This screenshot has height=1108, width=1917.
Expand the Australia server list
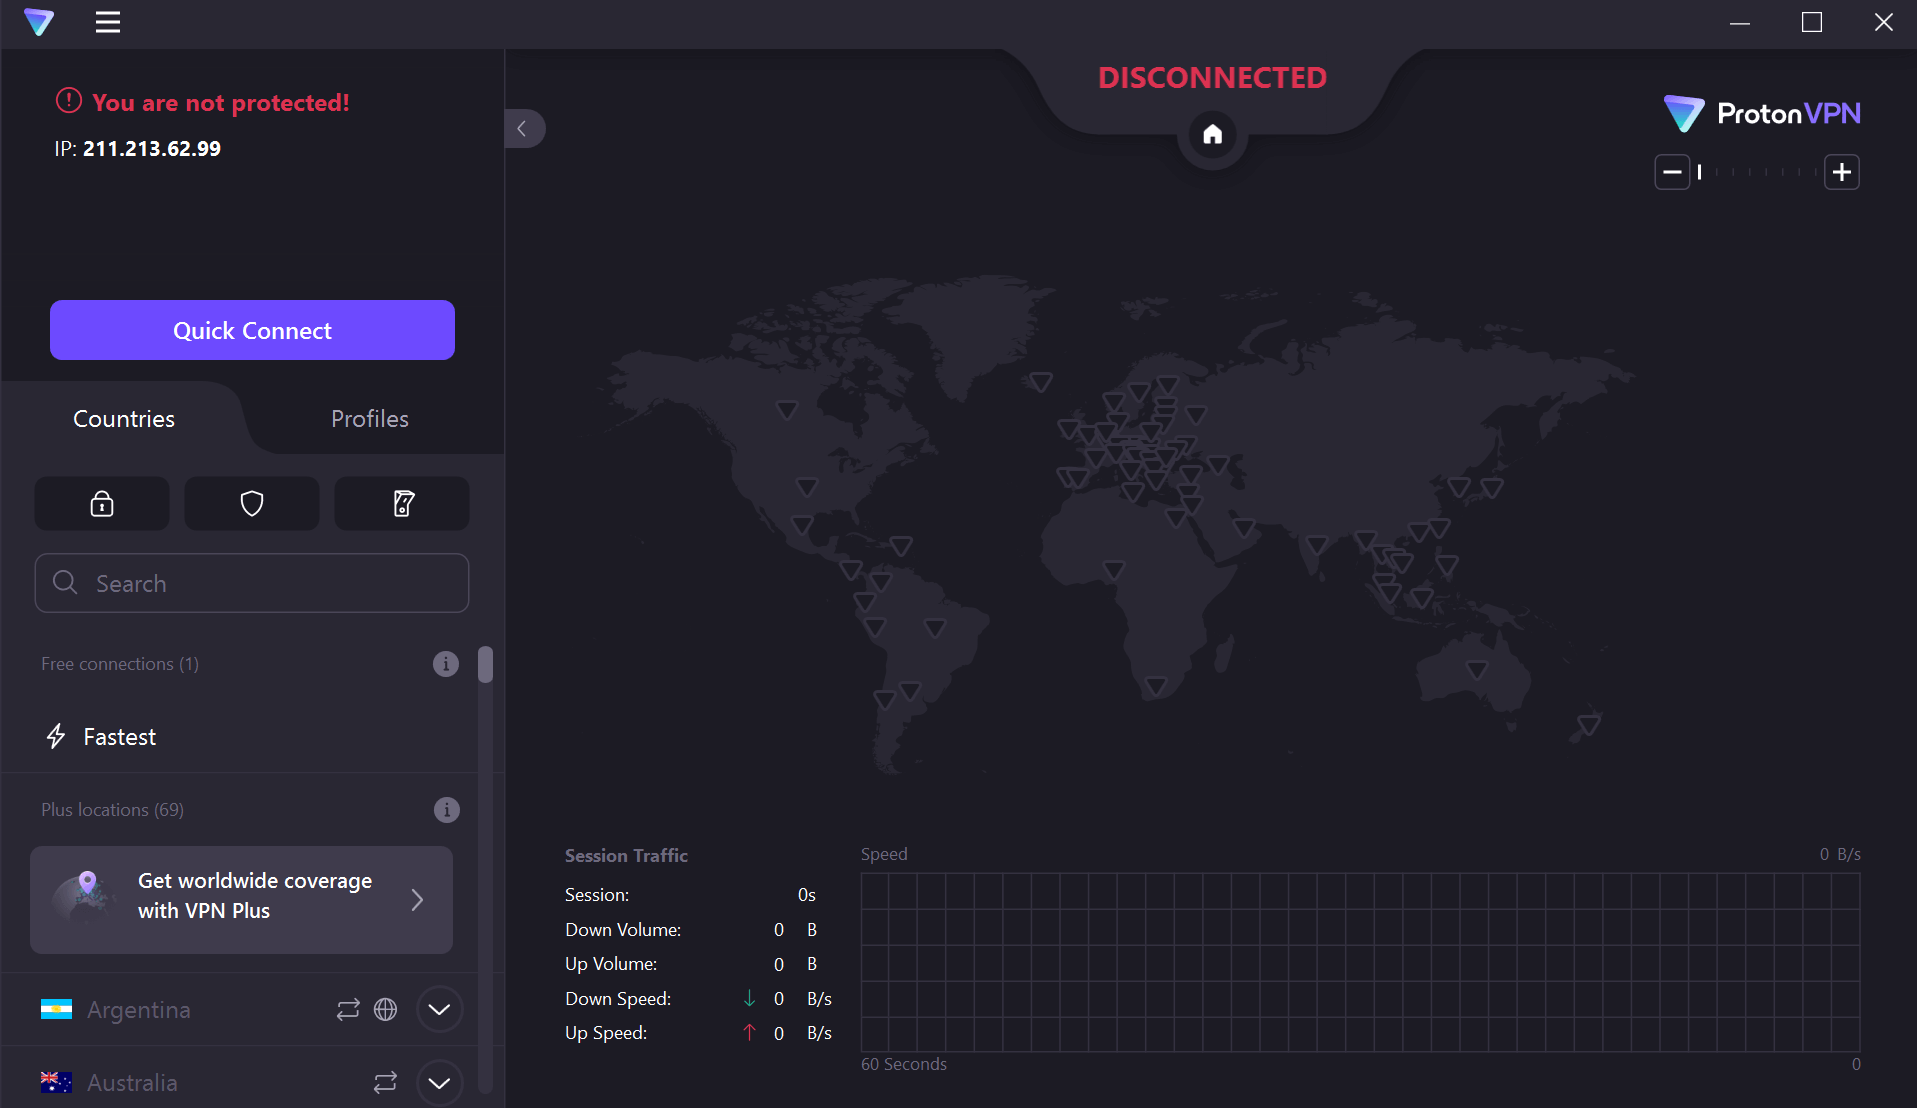pyautogui.click(x=439, y=1083)
